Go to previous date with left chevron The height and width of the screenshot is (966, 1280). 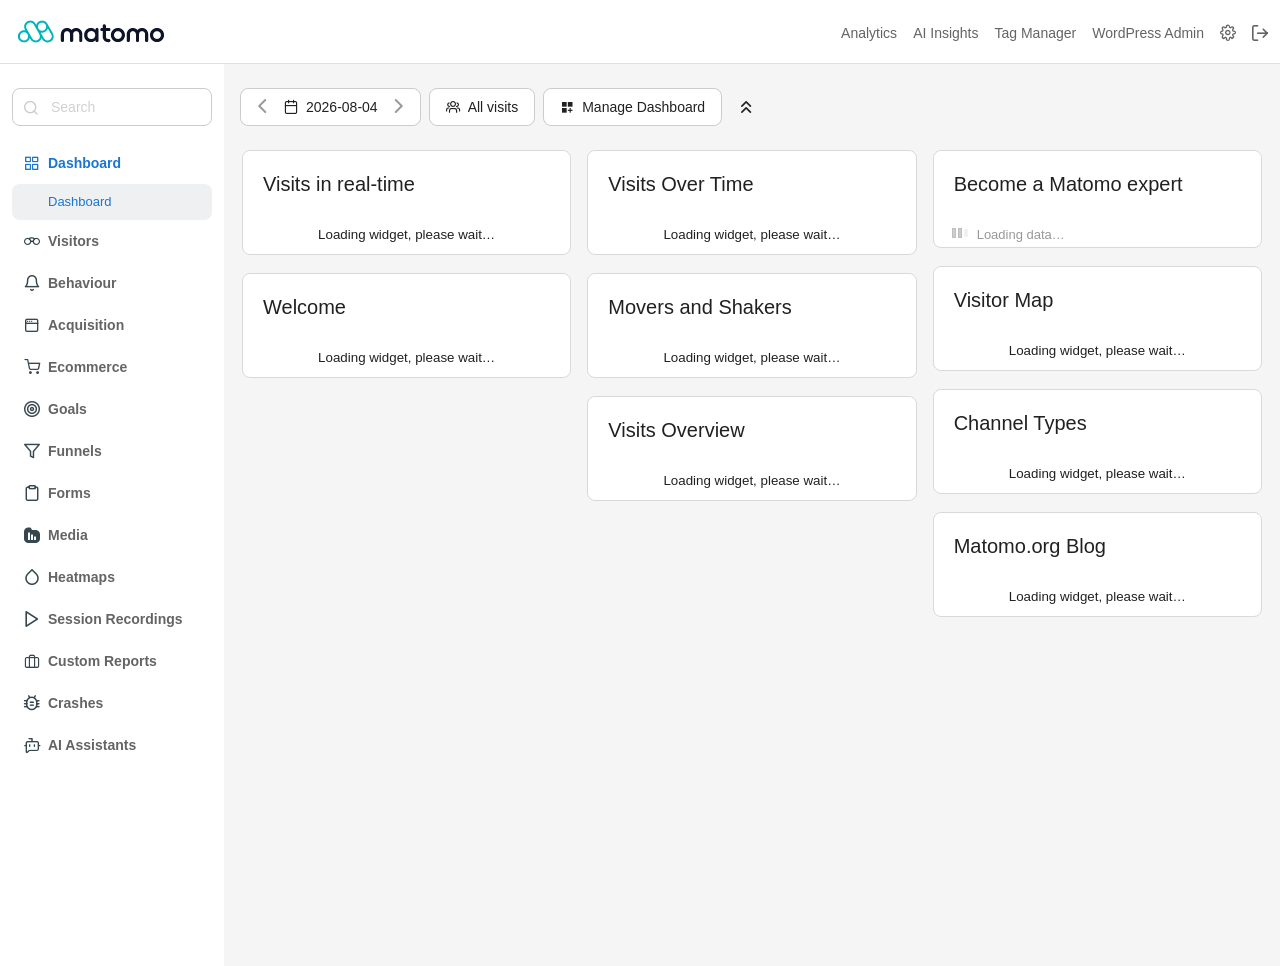point(262,107)
